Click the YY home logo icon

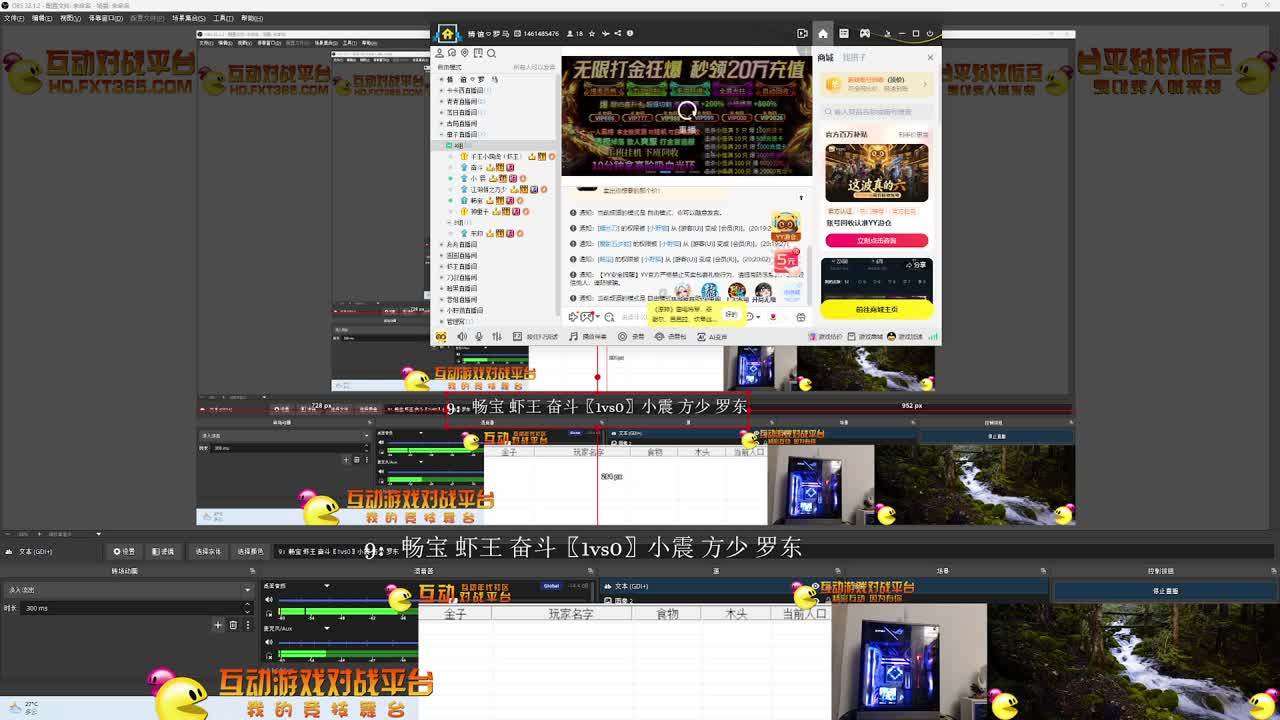(447, 34)
